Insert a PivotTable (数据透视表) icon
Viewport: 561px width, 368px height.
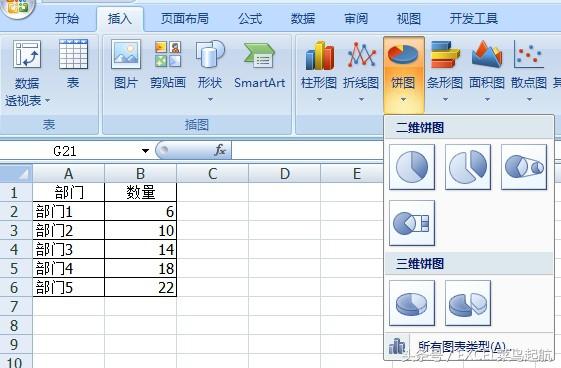pyautogui.click(x=27, y=54)
